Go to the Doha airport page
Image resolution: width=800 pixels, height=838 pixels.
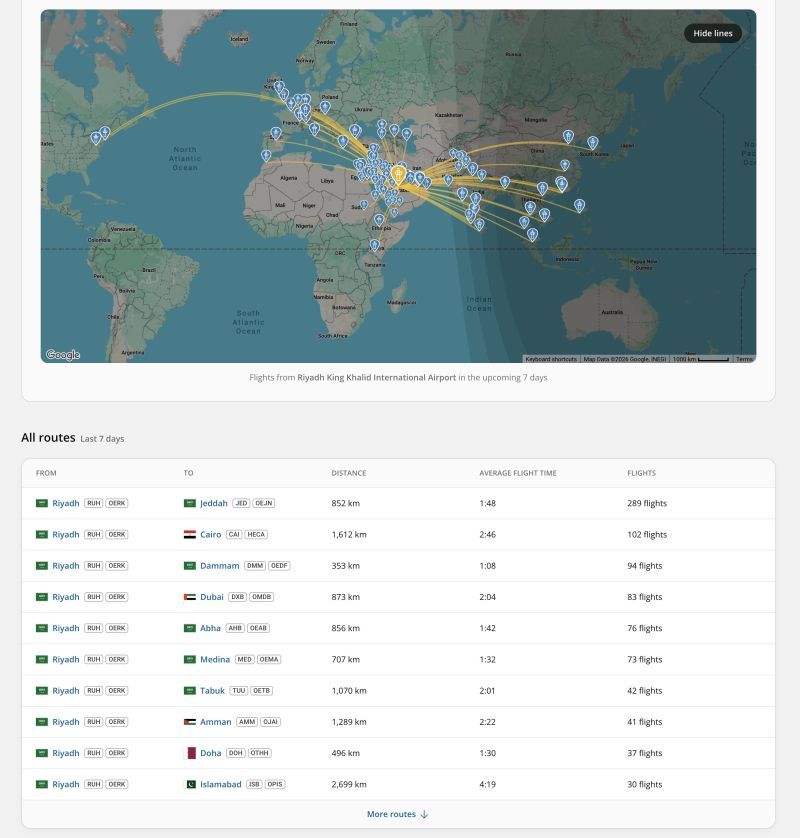(x=211, y=753)
